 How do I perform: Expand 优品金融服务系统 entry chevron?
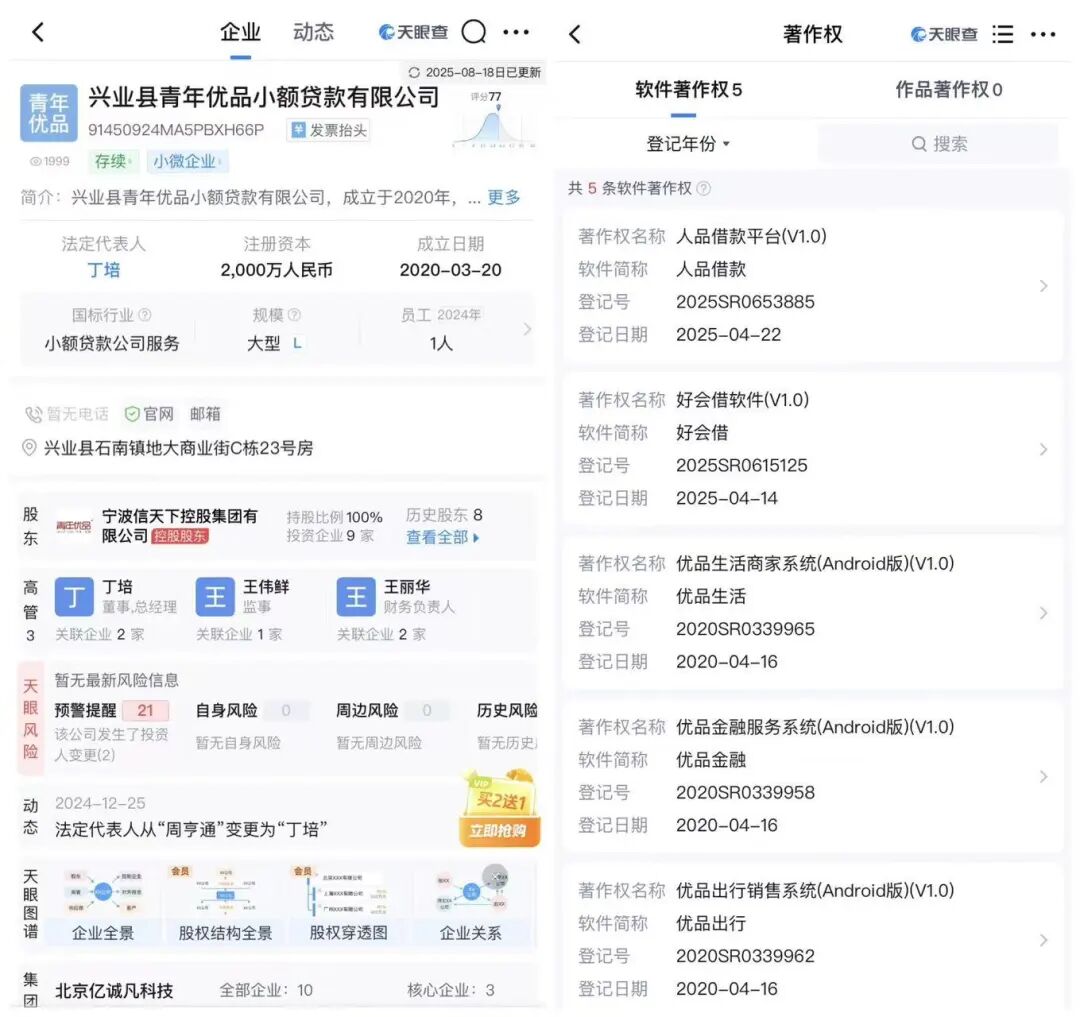(1043, 776)
